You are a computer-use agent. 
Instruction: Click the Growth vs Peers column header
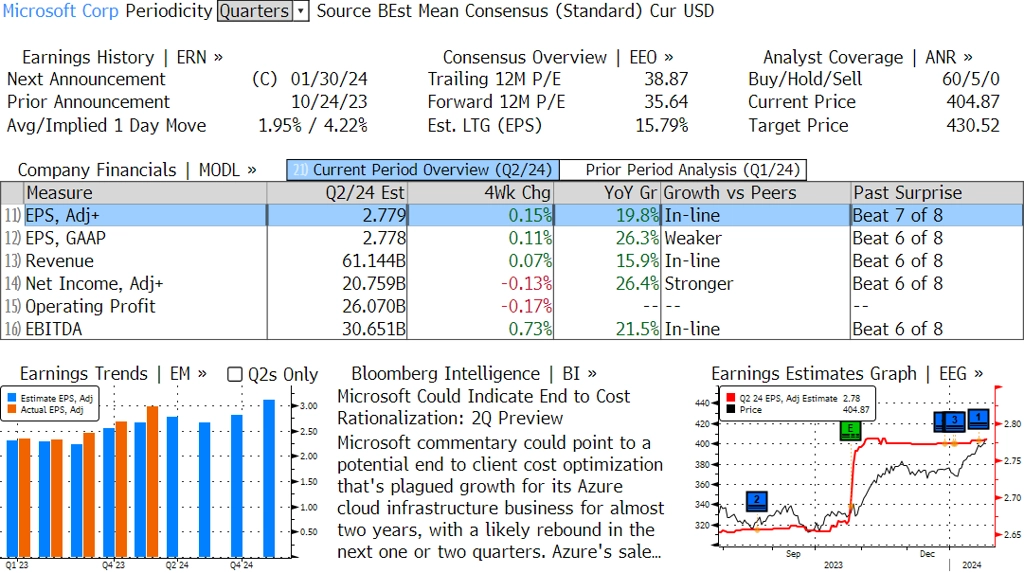[x=756, y=193]
